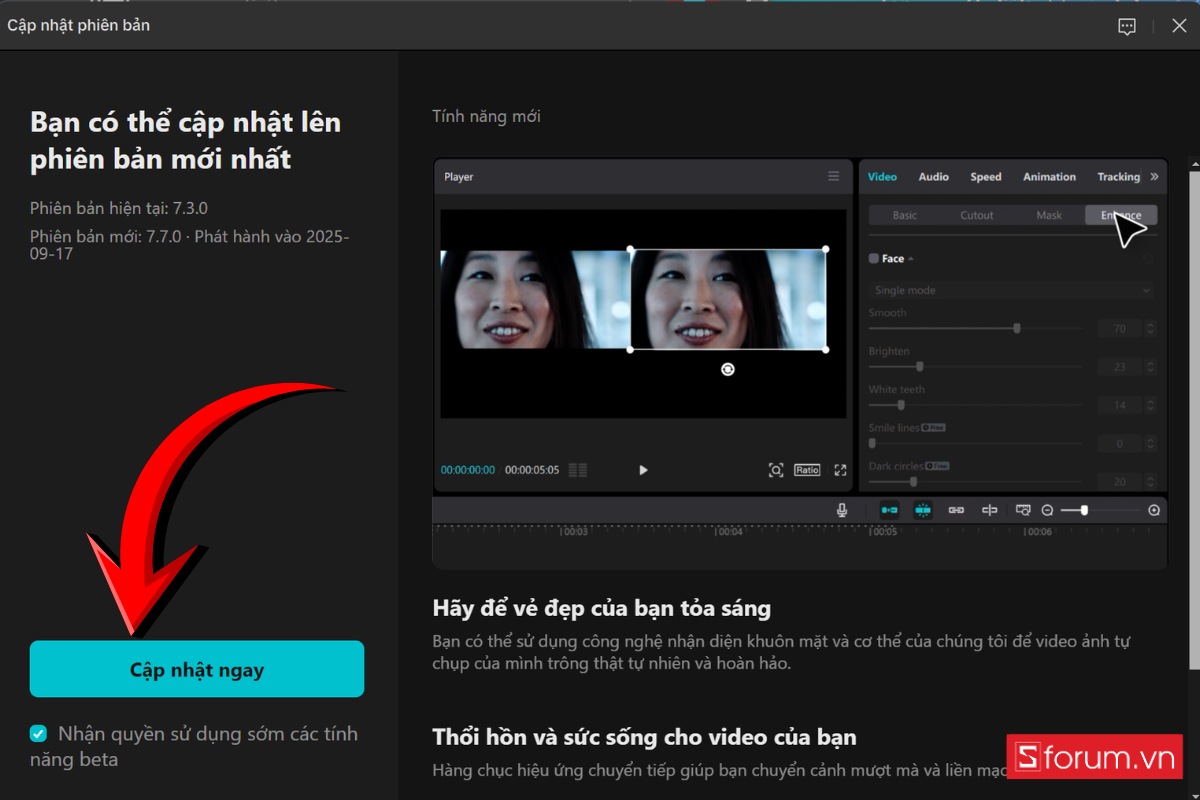
Task: Open the Single mode dropdown under Face
Action: point(1009,290)
